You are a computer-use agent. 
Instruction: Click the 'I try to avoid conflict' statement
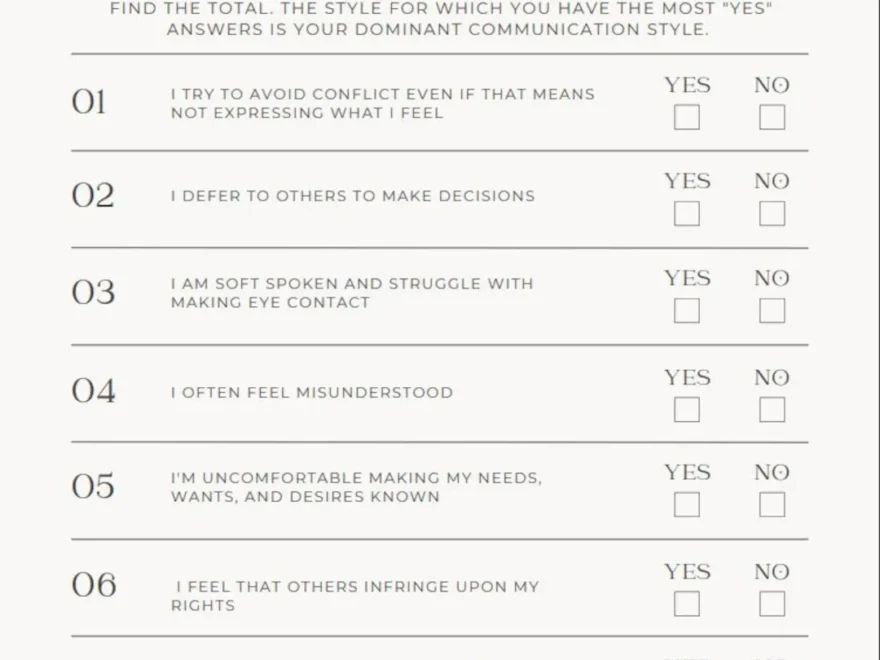pos(382,103)
